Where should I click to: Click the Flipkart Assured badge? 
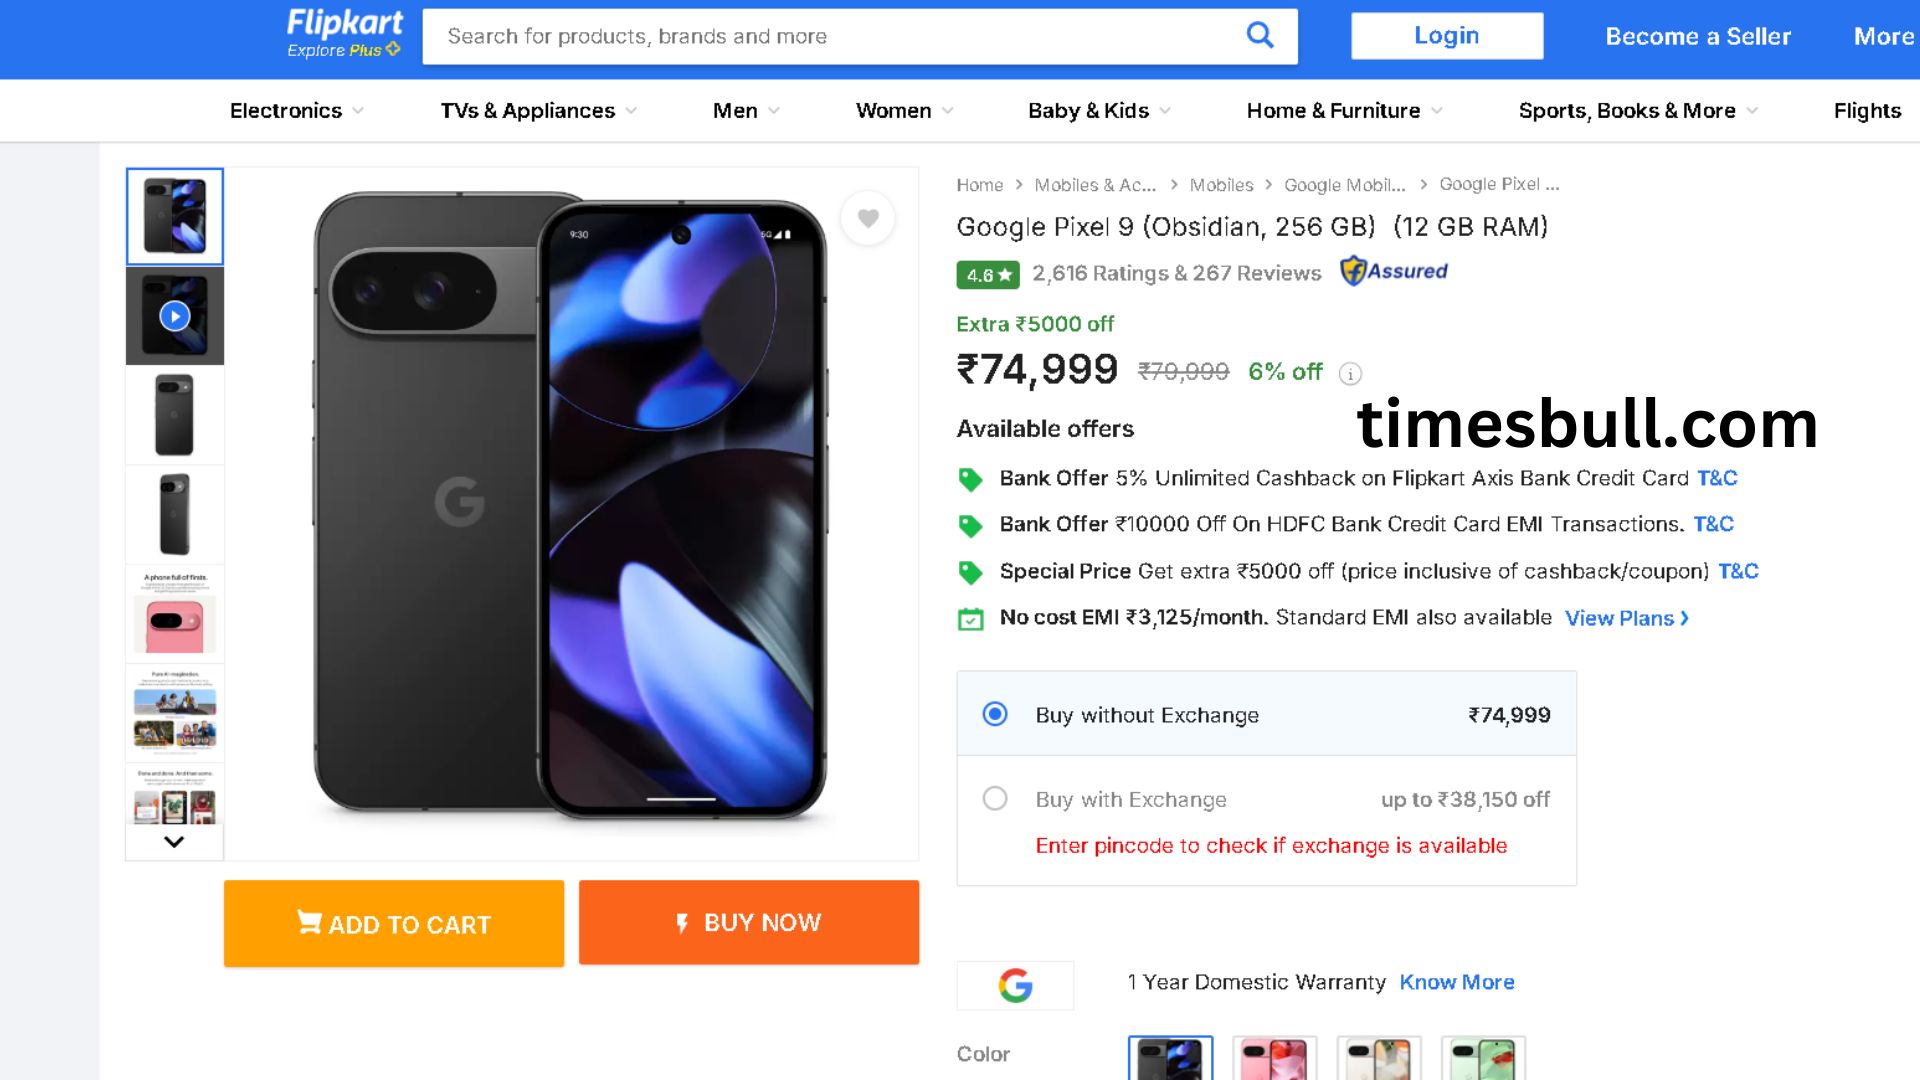coord(1394,271)
